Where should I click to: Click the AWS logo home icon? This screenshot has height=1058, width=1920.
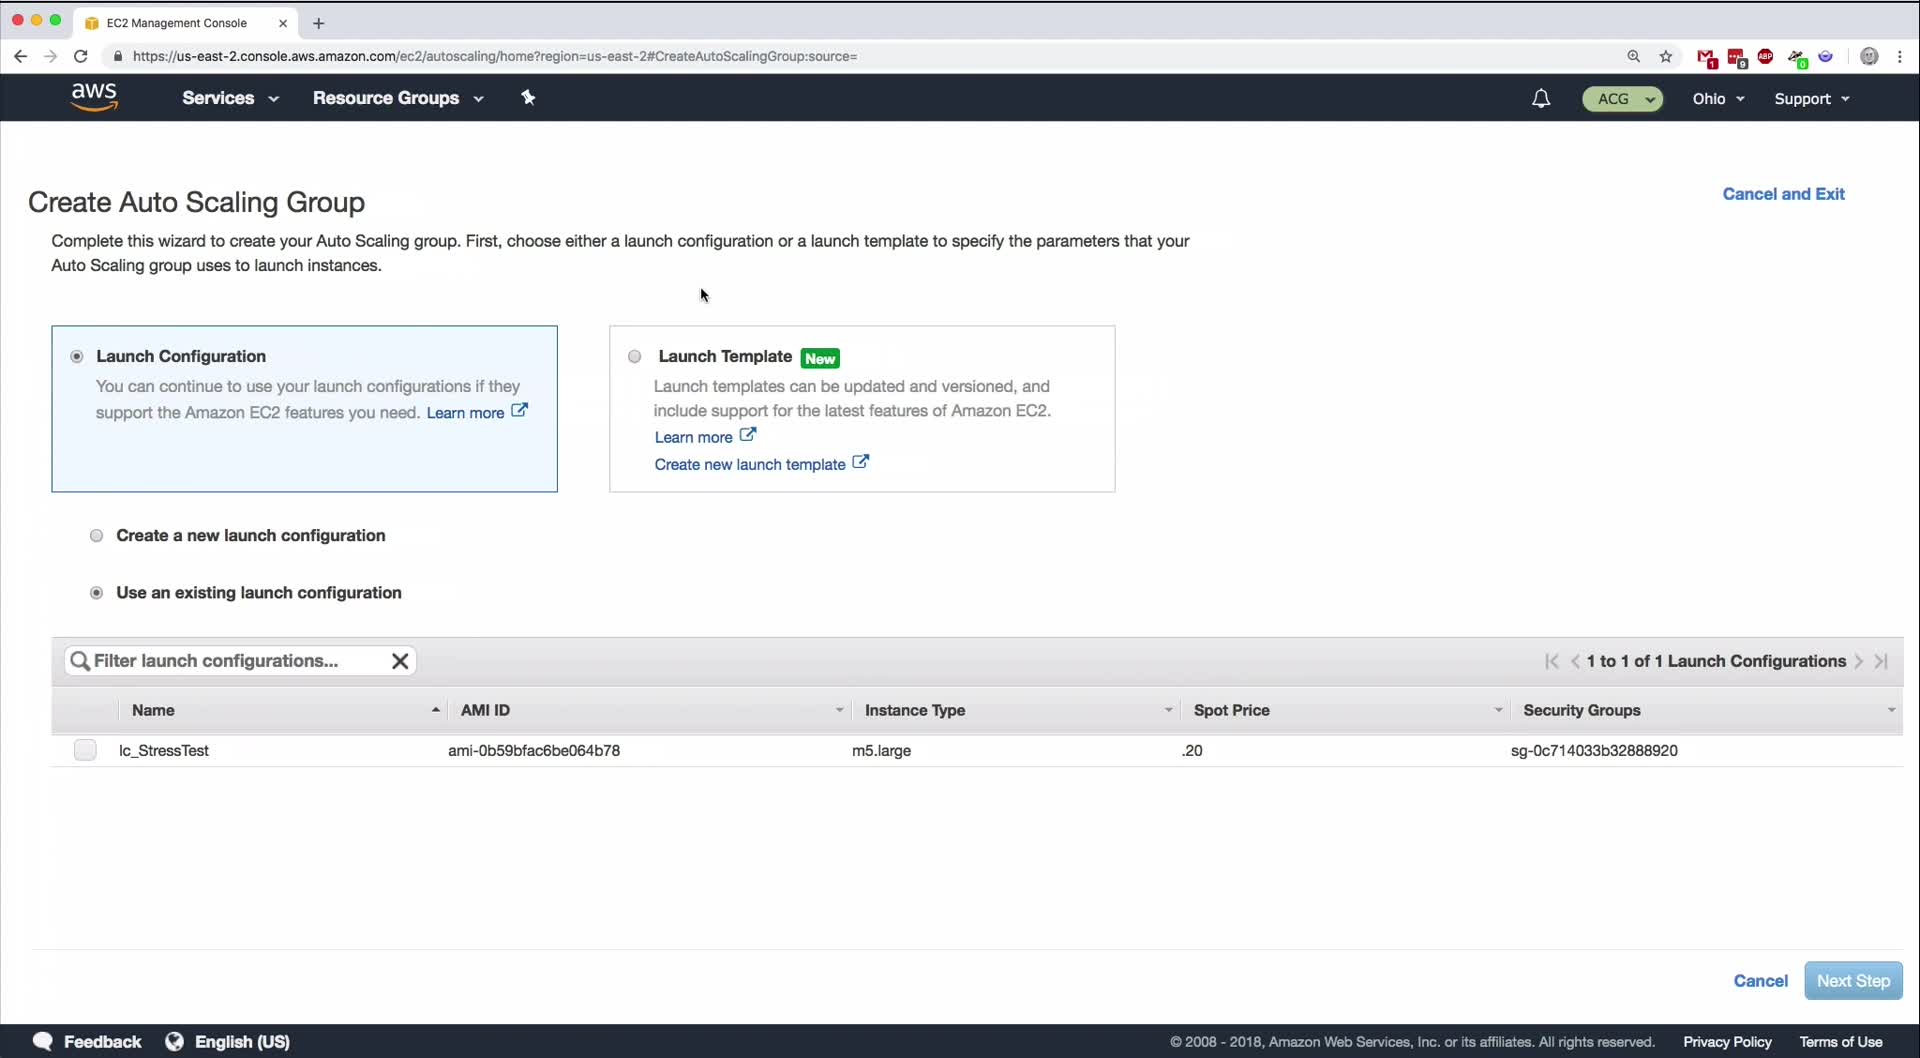94,97
